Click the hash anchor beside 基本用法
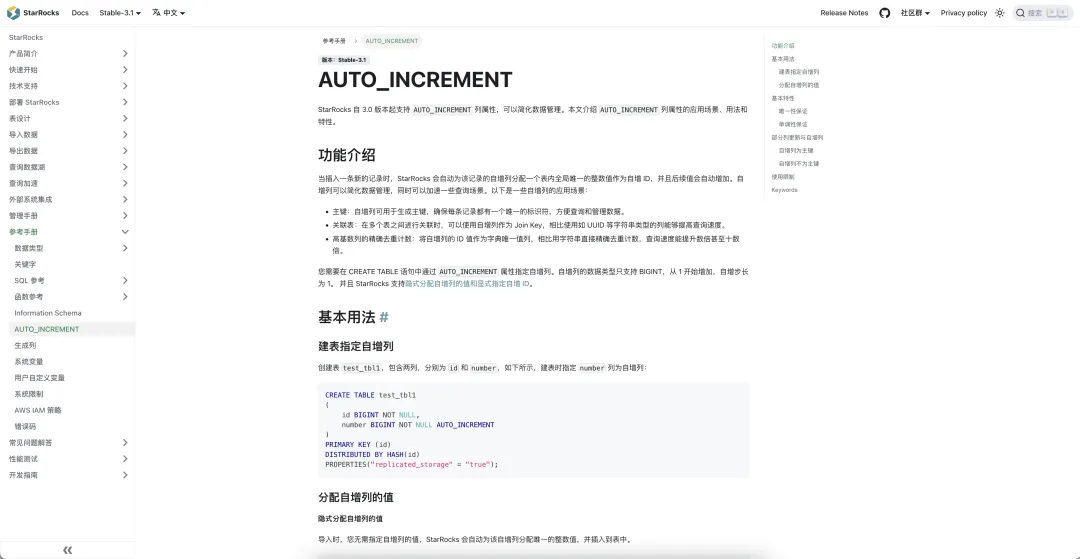This screenshot has height=559, width=1080. 384,317
